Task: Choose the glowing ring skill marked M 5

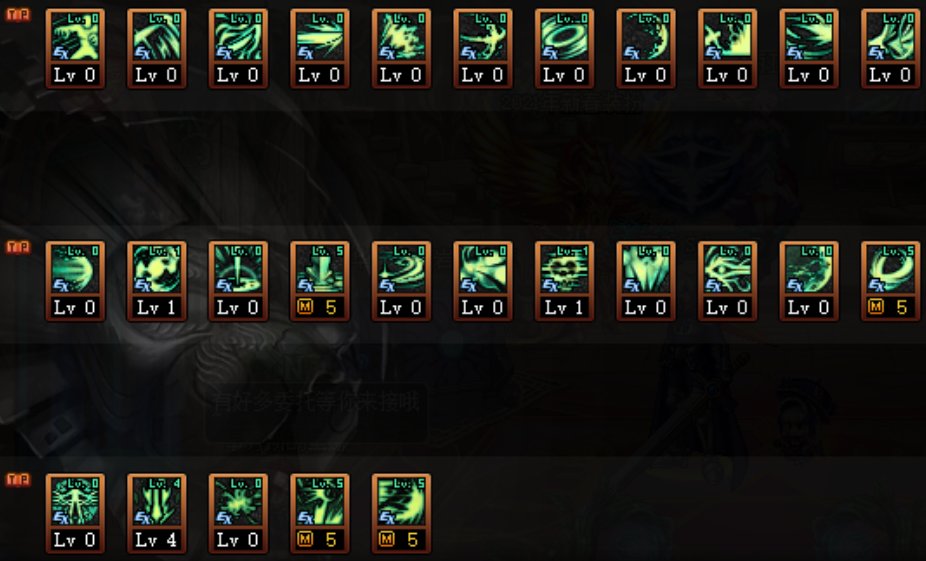Action: tap(890, 270)
